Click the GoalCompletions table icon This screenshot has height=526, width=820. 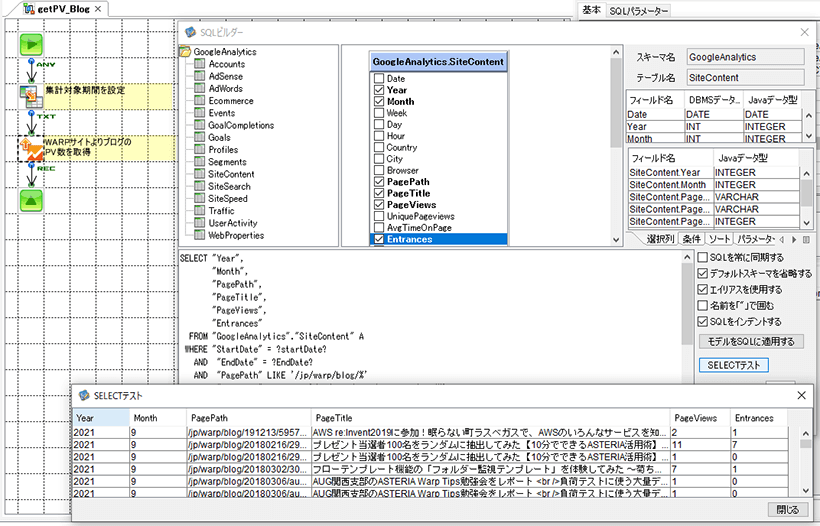click(x=200, y=125)
